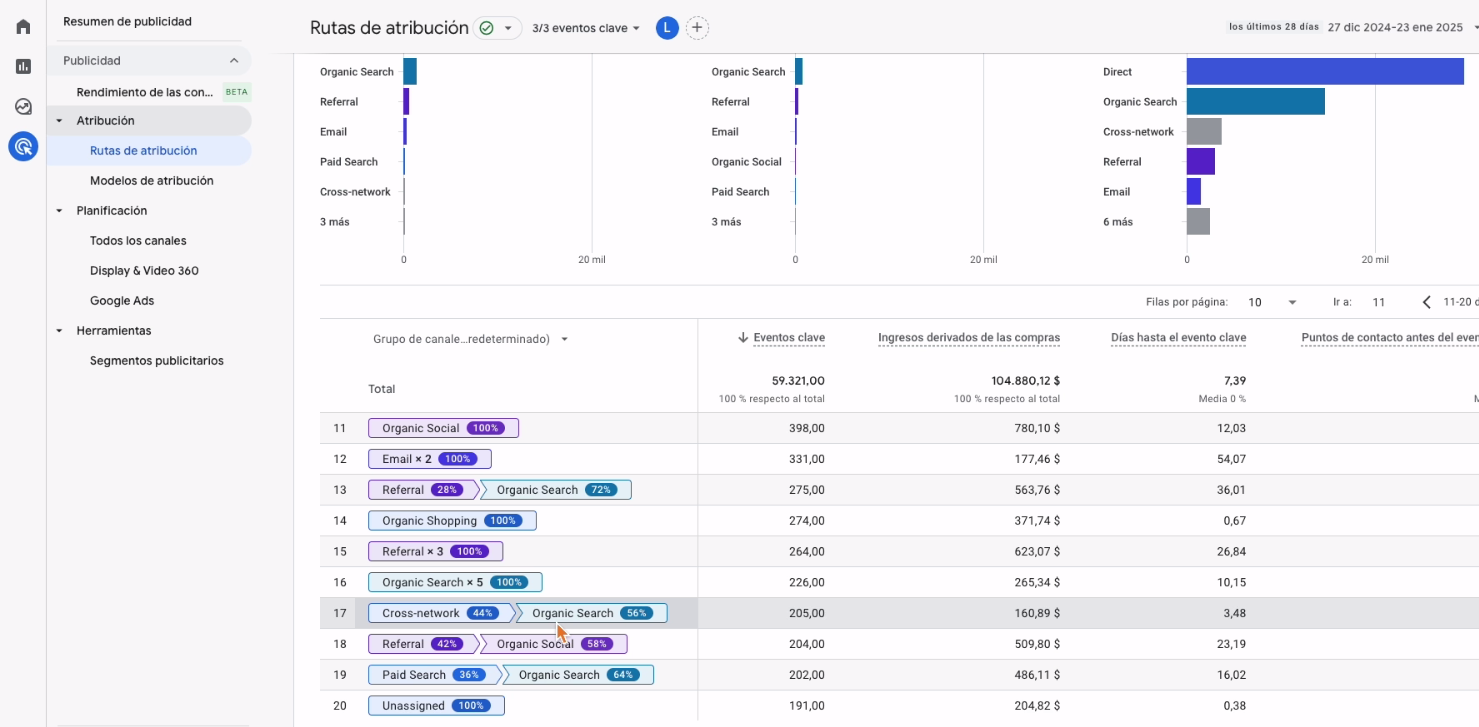Go to previous page of table rows

pos(1427,302)
